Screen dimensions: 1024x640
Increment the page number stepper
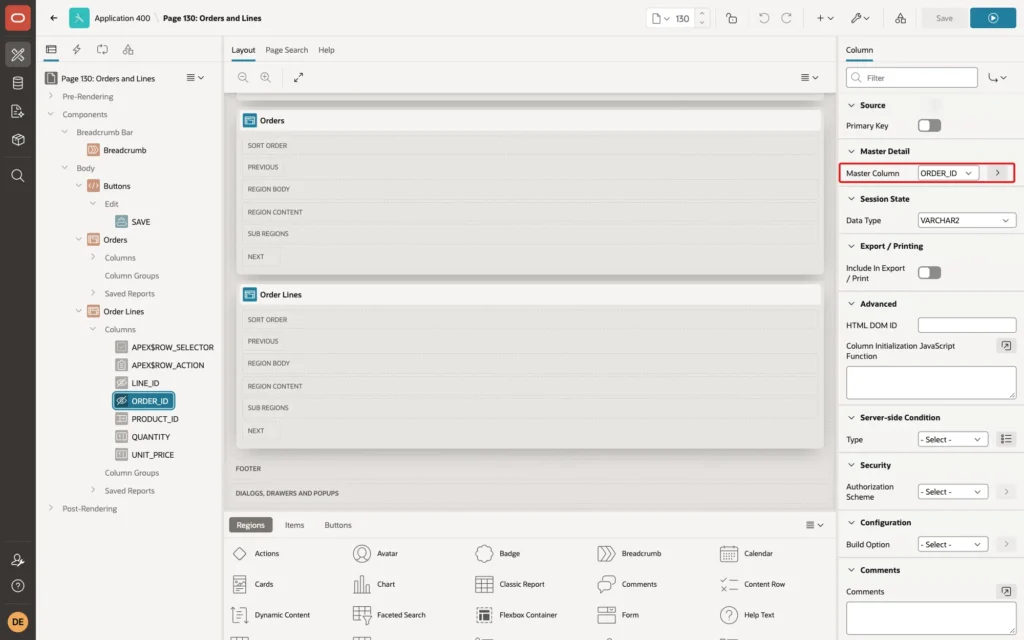coord(701,14)
